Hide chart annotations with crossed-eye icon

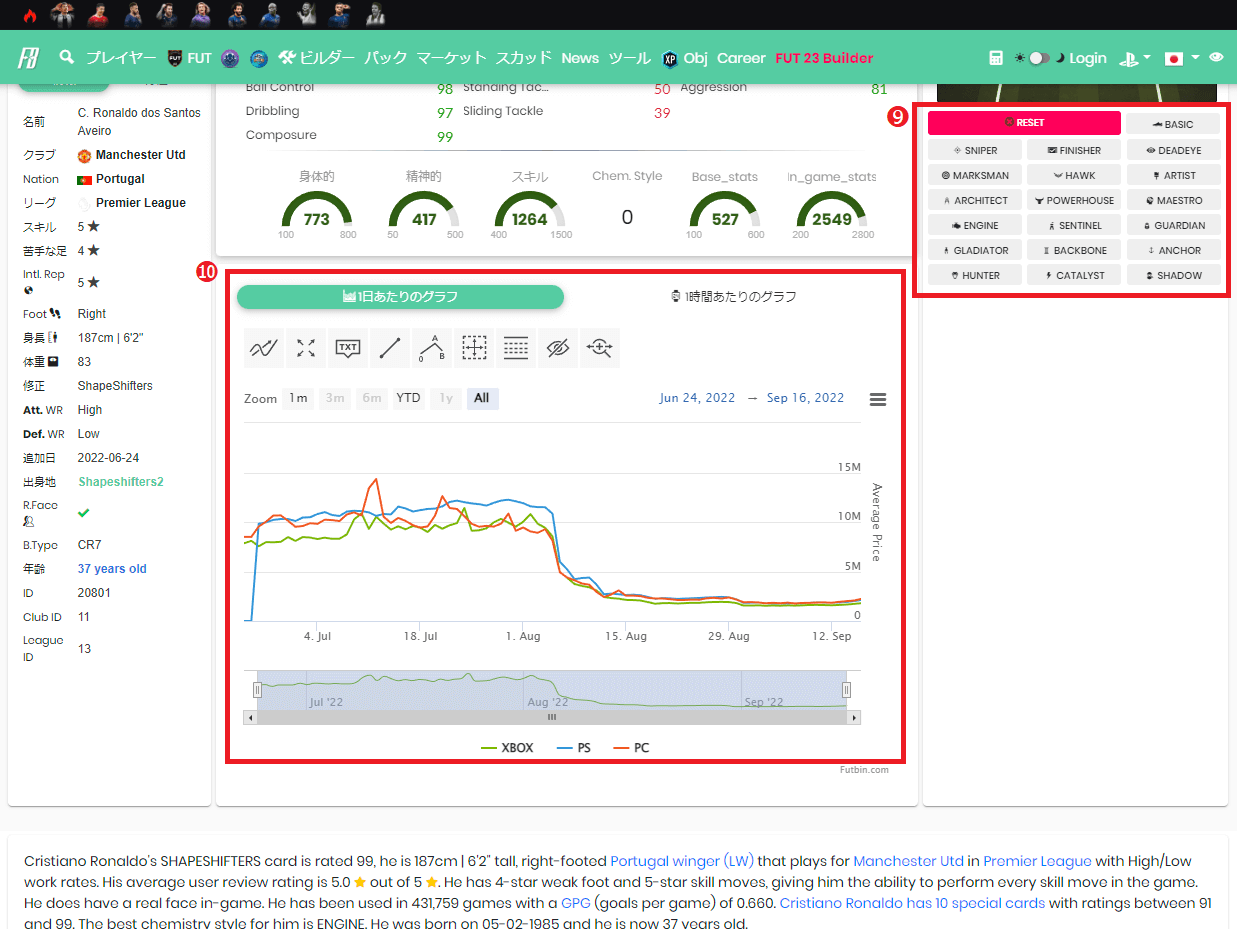[558, 348]
